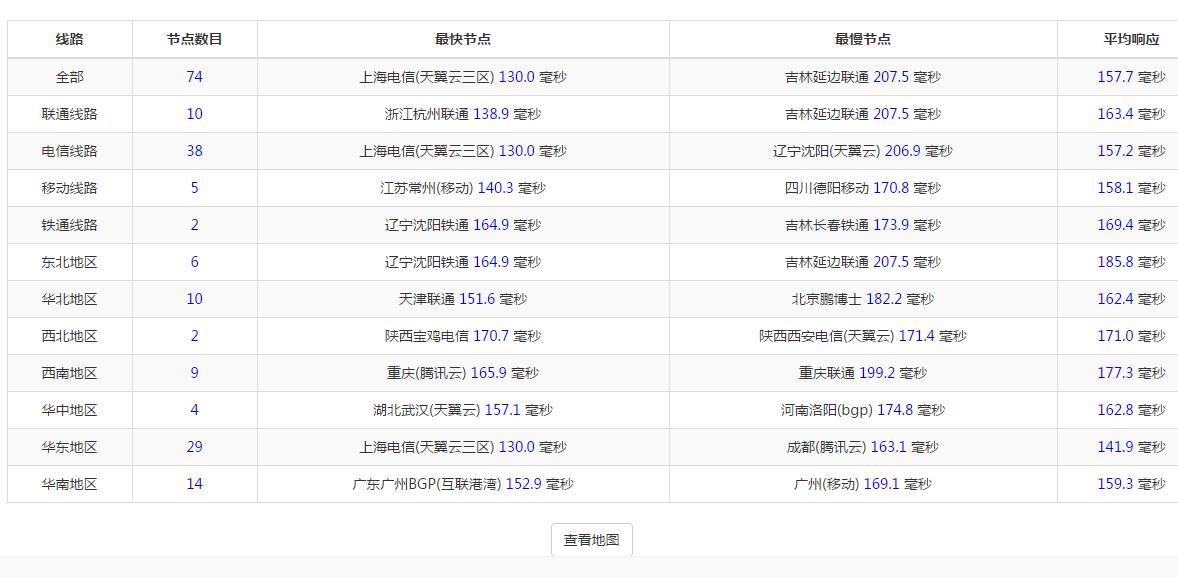The width and height of the screenshot is (1178, 577).
Task: Open node count 29 for 华东地区
Action: 195,447
